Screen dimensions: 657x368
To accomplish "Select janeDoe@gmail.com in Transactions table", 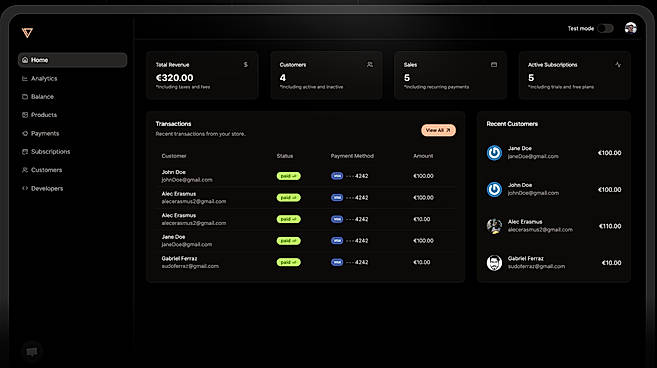I will coord(186,244).
